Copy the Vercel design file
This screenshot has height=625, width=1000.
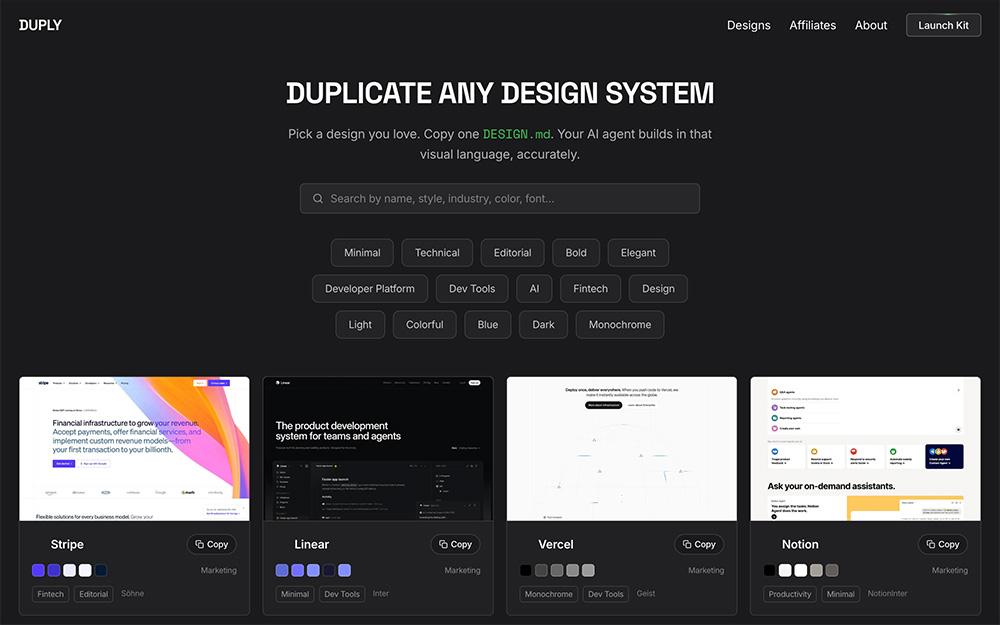699,544
